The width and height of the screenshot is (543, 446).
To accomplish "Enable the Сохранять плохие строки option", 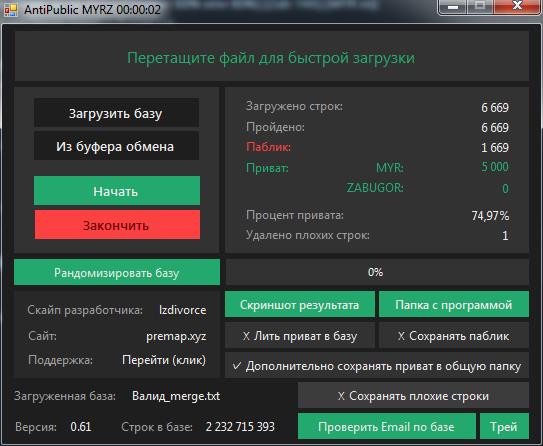I will click(413, 395).
